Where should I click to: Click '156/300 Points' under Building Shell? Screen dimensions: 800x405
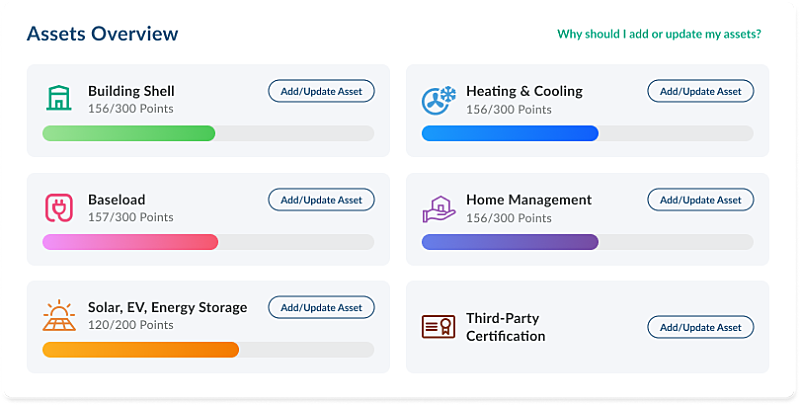click(131, 109)
